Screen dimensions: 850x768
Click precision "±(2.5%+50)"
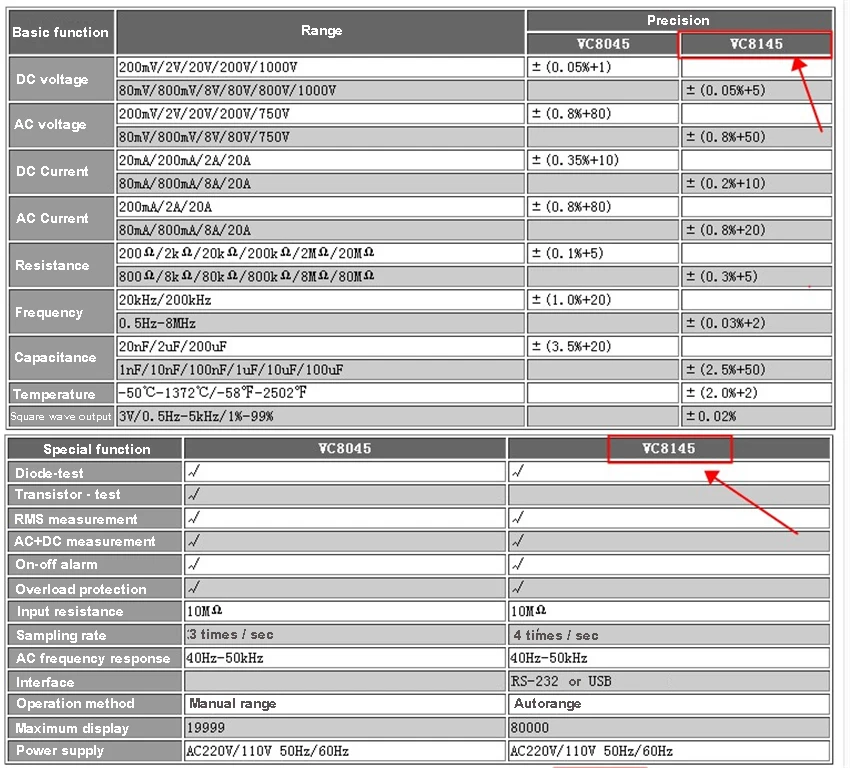[x=756, y=370]
